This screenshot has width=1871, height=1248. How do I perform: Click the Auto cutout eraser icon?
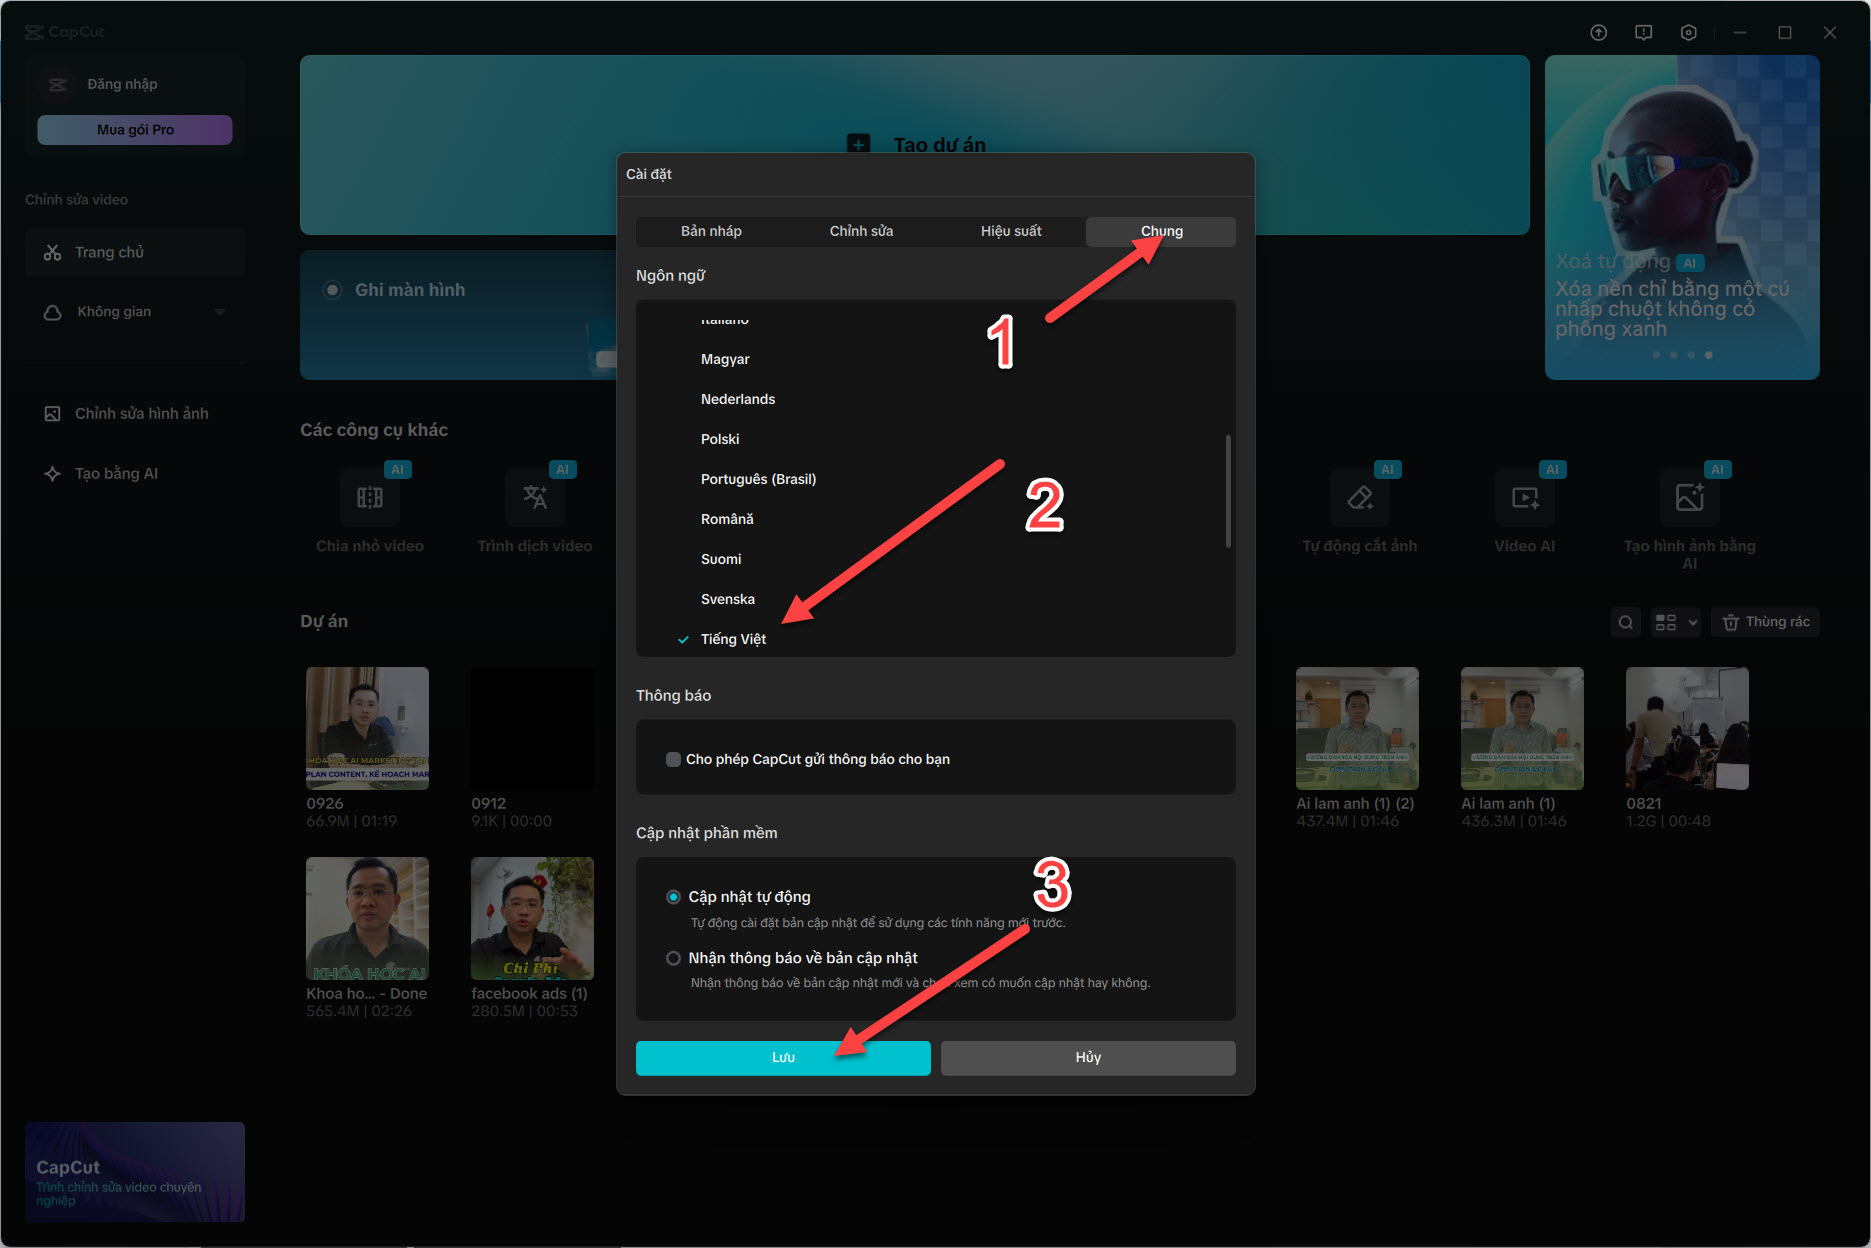coord(1359,498)
